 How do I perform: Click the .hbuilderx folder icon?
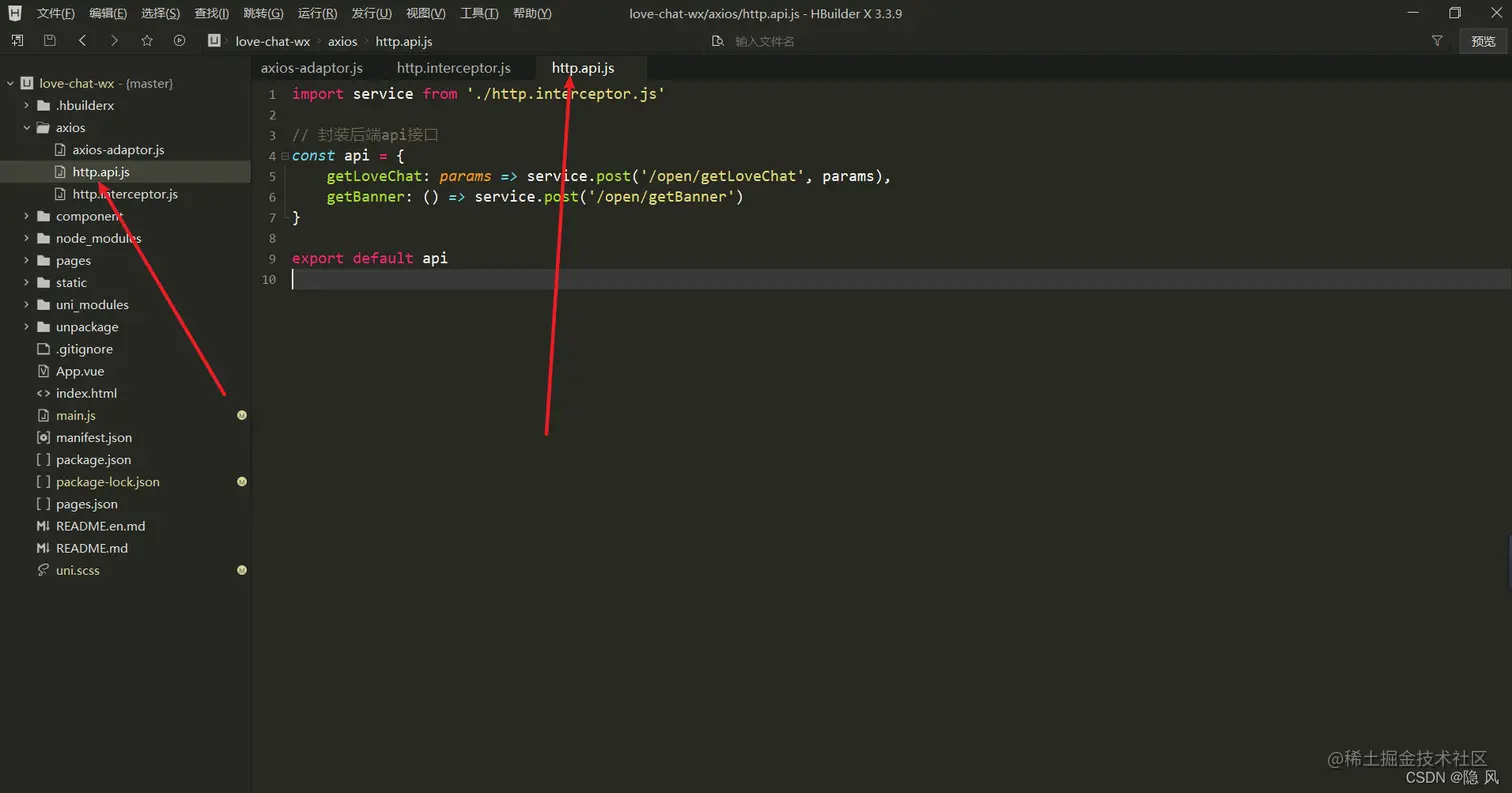(43, 105)
